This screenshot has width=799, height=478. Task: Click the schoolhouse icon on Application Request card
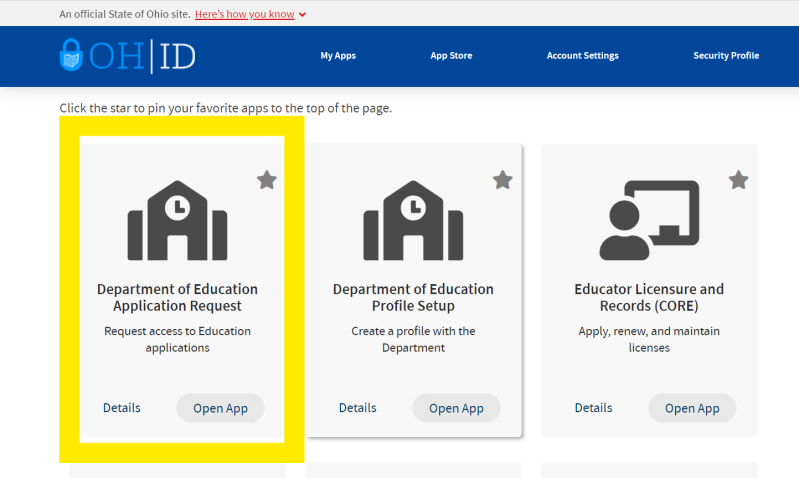coord(177,220)
